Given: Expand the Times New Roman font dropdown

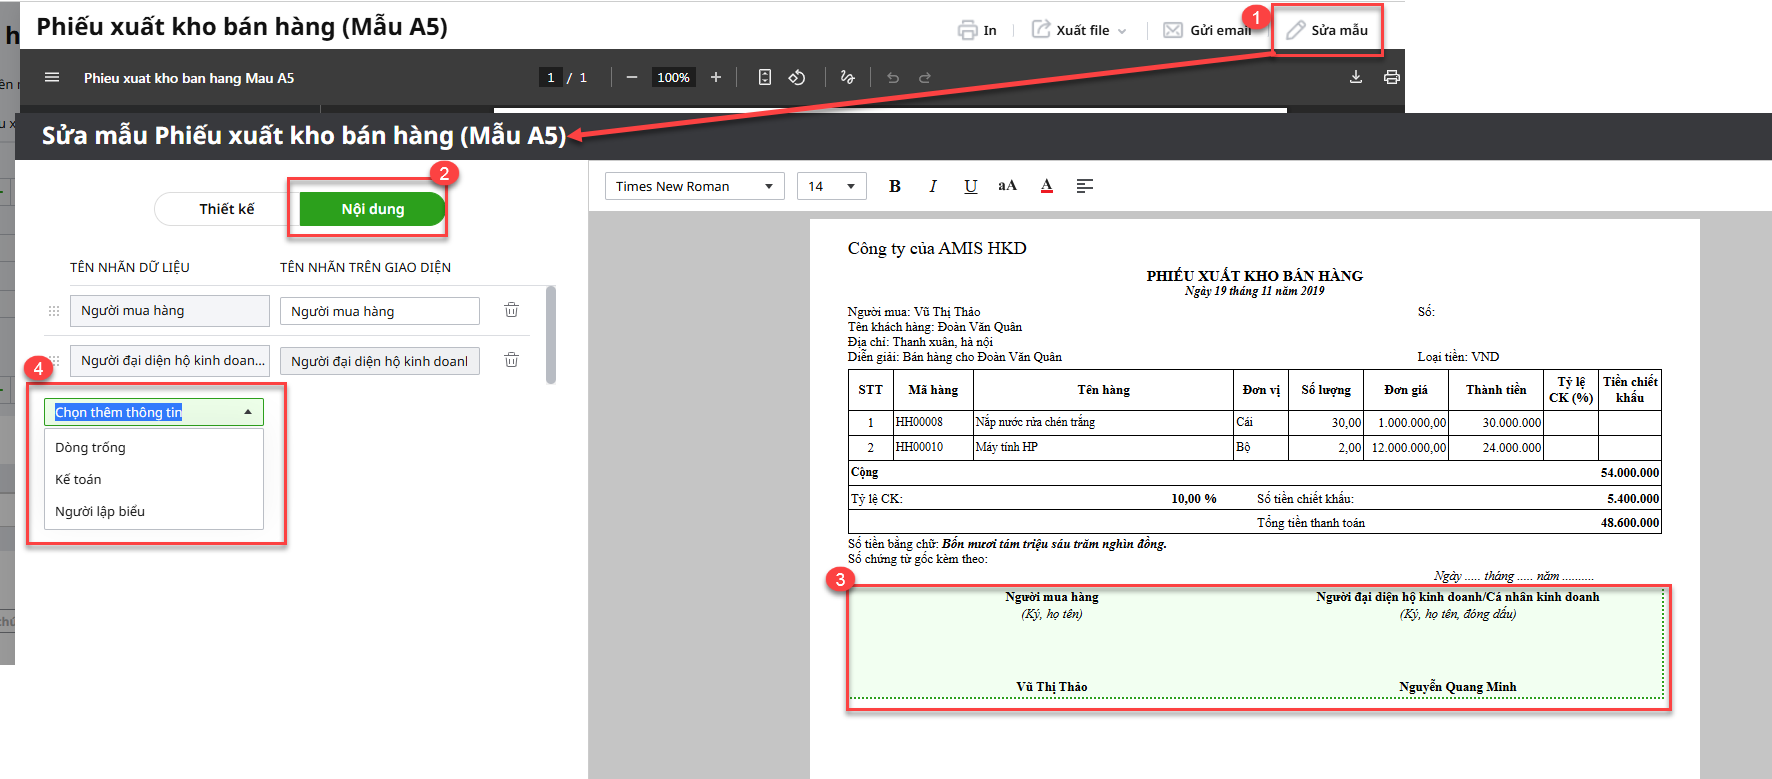Looking at the screenshot, I should [694, 186].
